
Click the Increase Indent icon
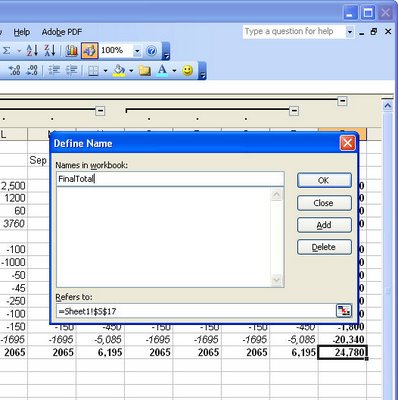72,70
